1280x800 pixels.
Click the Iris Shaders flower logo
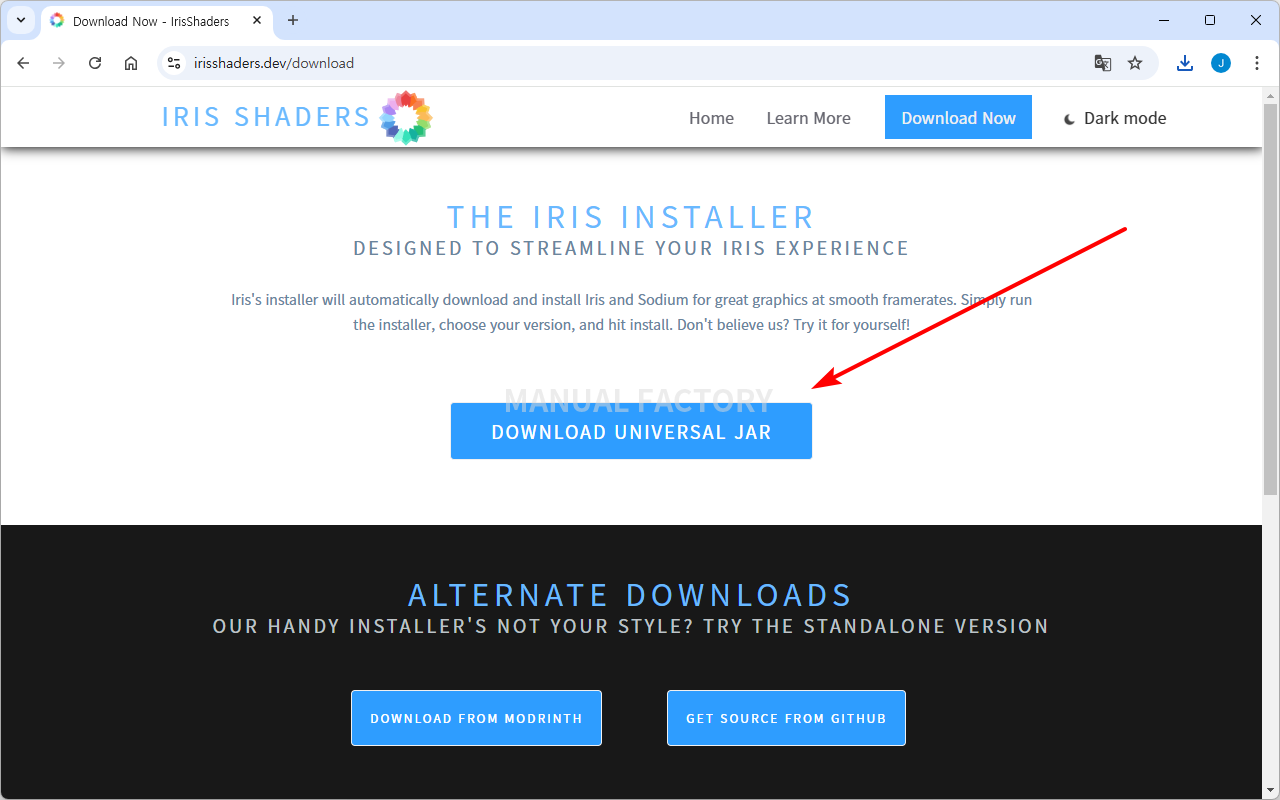(x=406, y=117)
